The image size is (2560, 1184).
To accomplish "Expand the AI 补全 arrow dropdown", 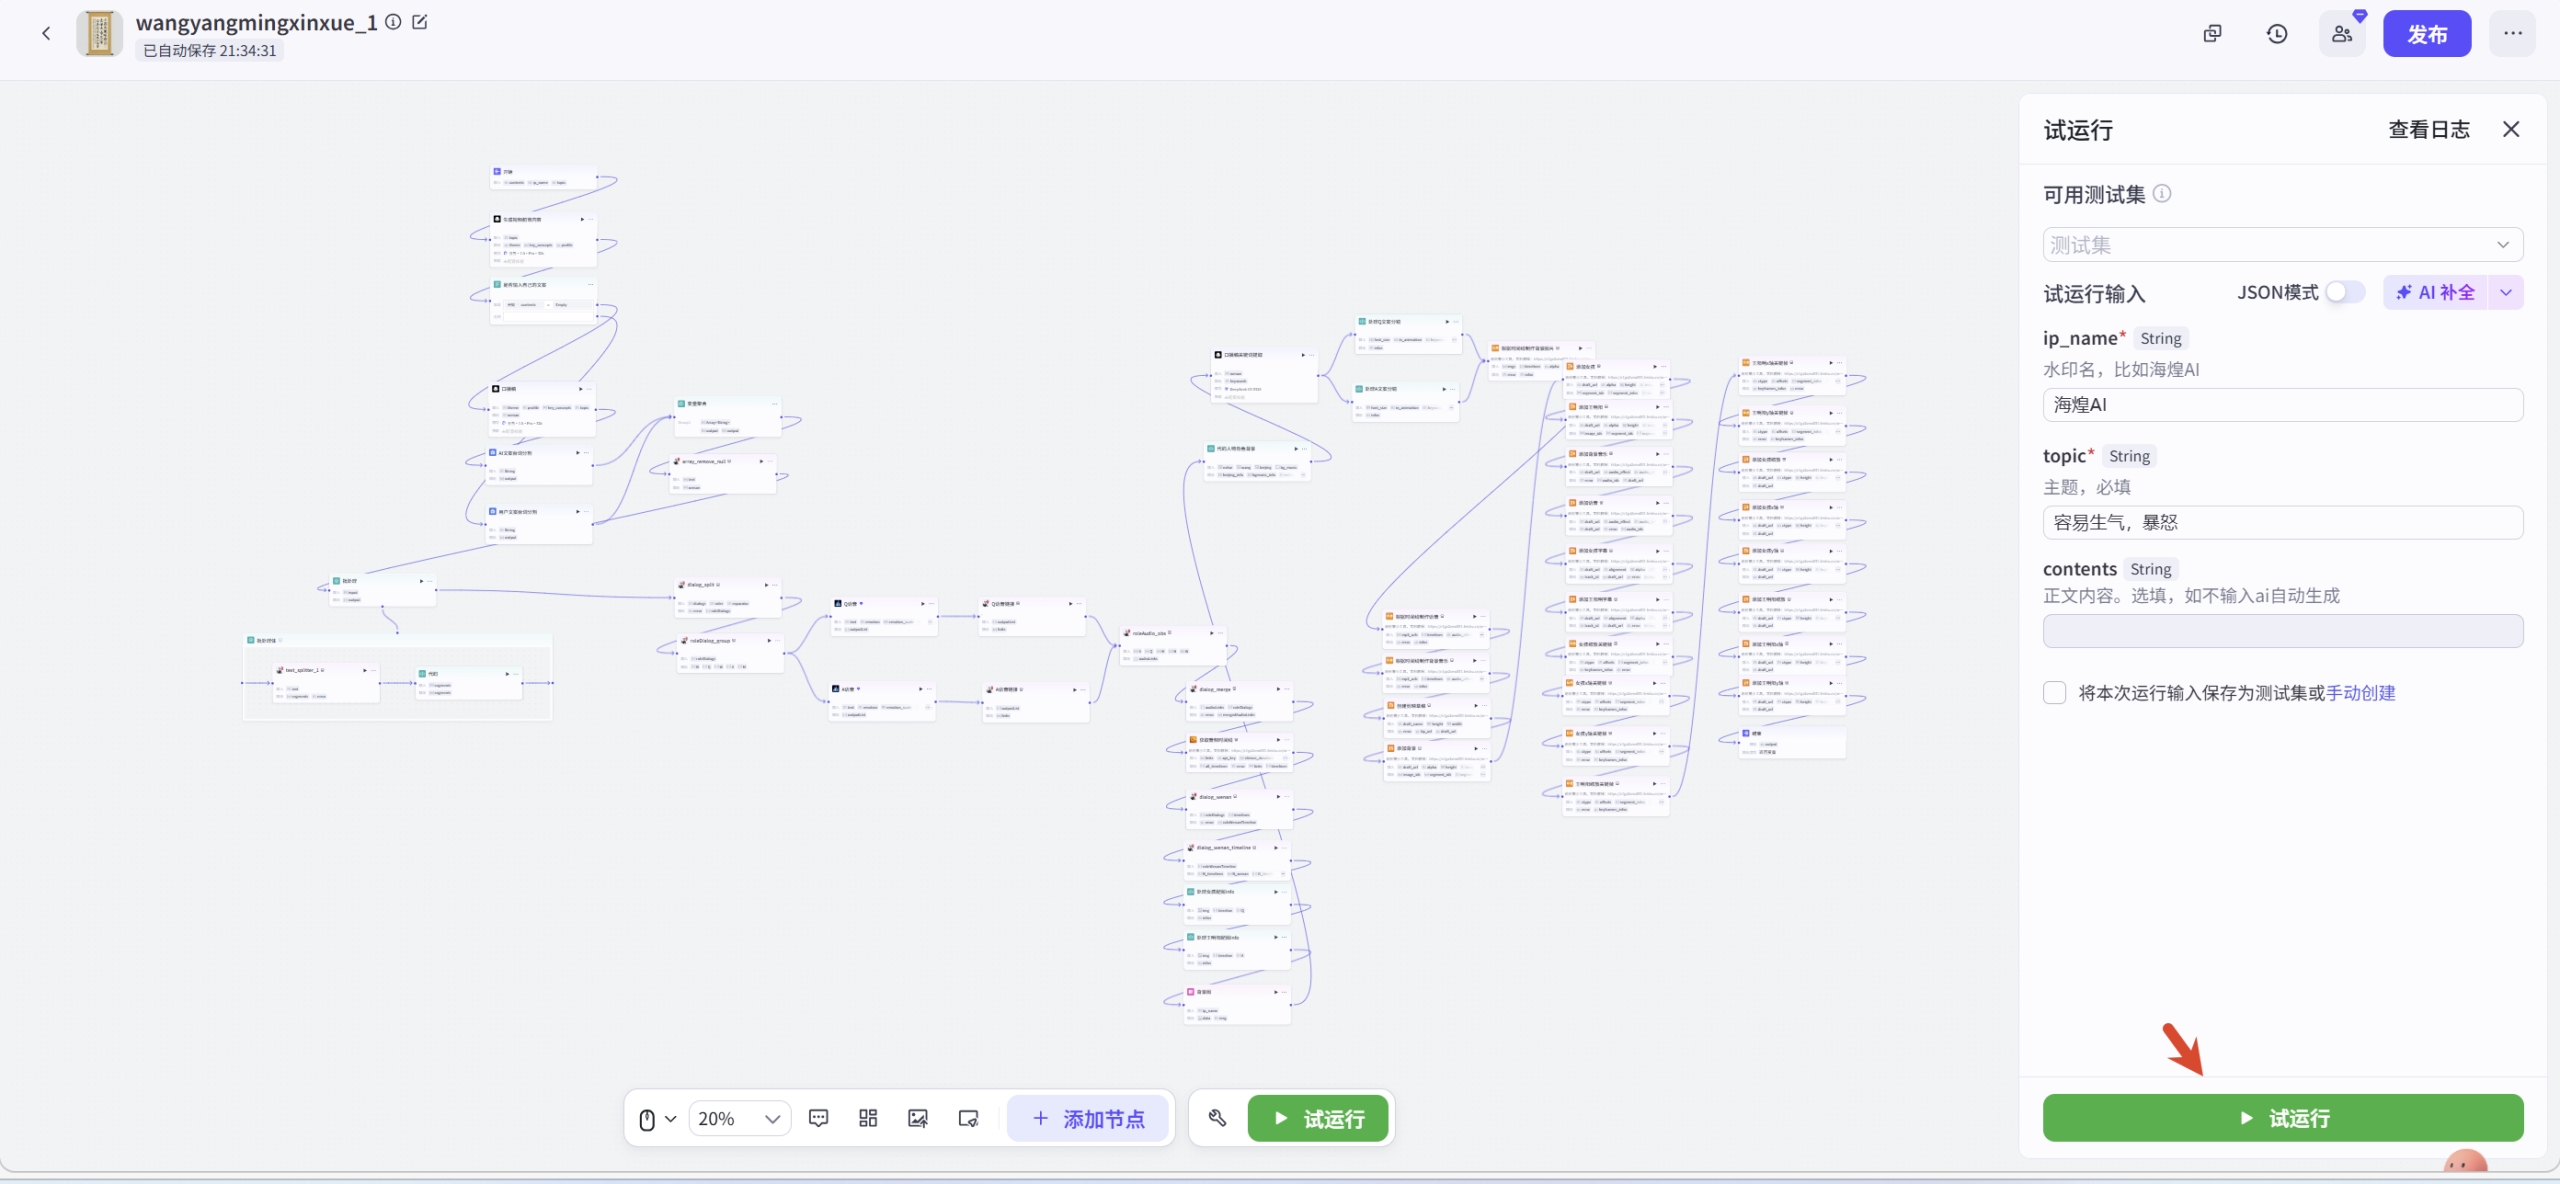I will coord(2506,292).
